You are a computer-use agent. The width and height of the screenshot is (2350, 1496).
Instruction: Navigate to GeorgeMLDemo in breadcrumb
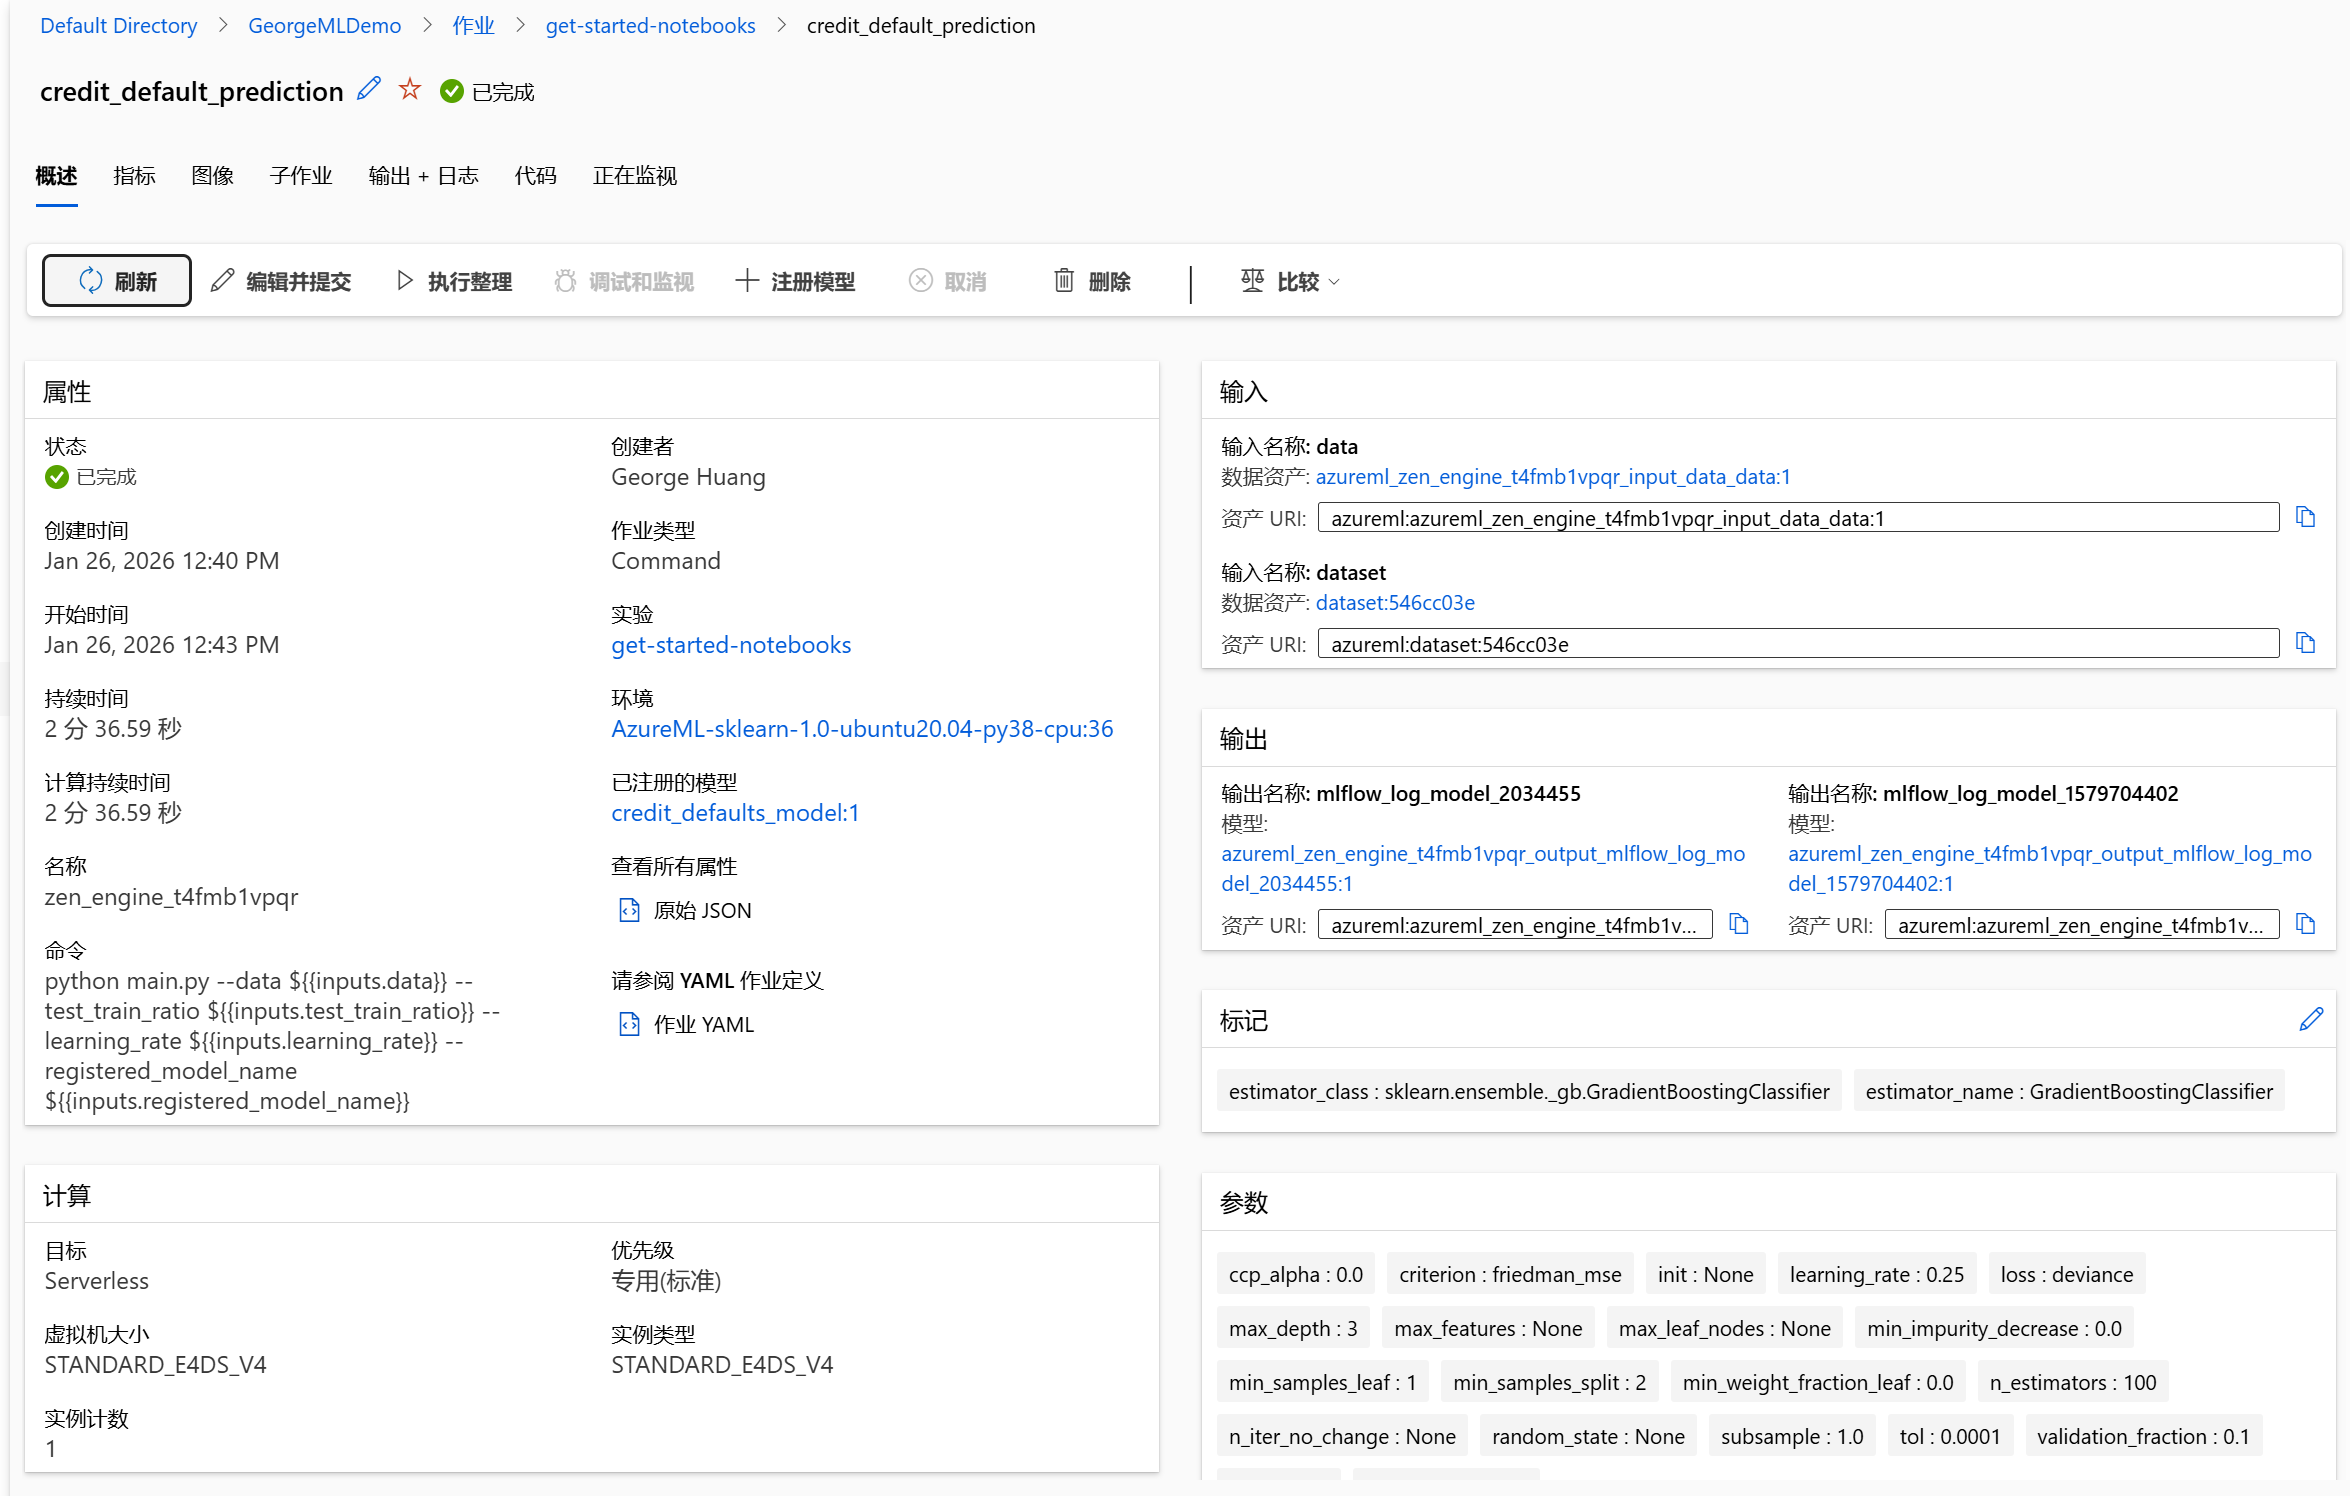point(324,26)
